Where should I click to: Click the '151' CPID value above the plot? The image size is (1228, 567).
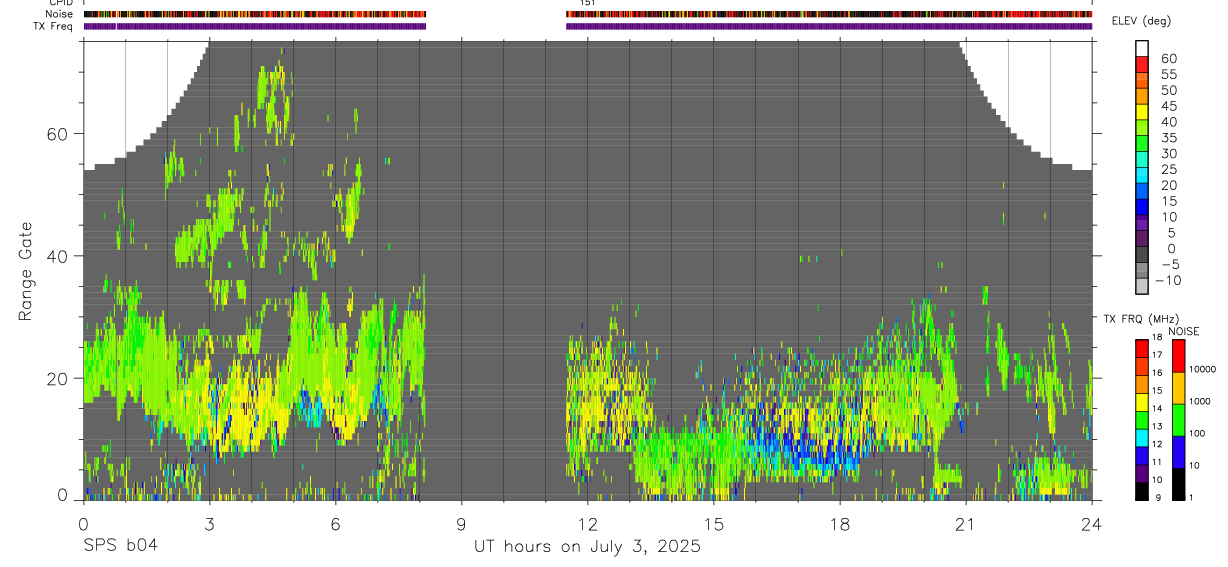pyautogui.click(x=588, y=3)
